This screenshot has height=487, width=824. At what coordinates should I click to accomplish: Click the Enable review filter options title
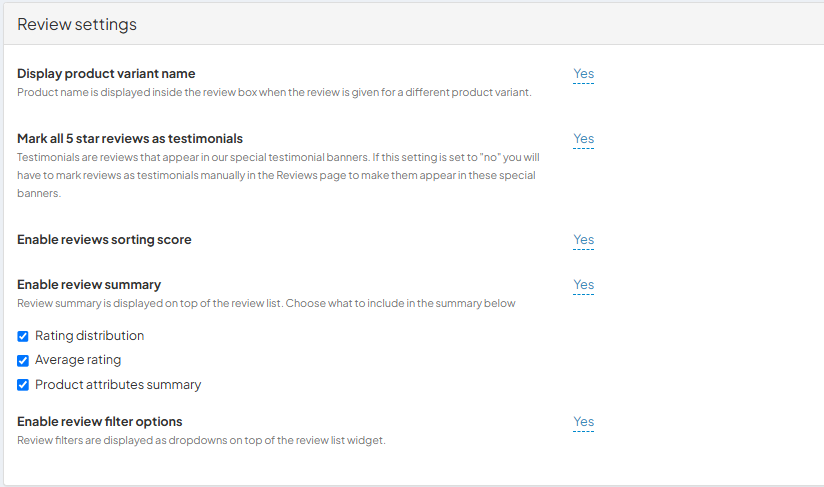[x=100, y=422]
